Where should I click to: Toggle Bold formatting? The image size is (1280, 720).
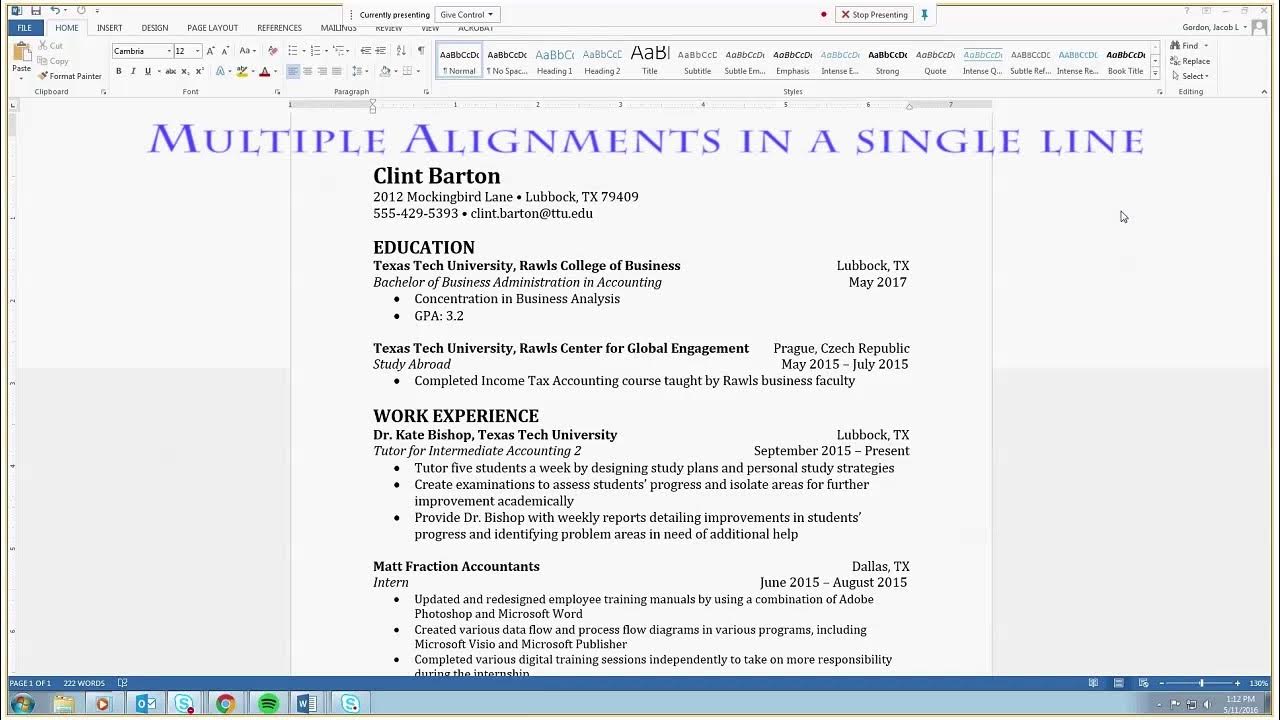pos(119,71)
